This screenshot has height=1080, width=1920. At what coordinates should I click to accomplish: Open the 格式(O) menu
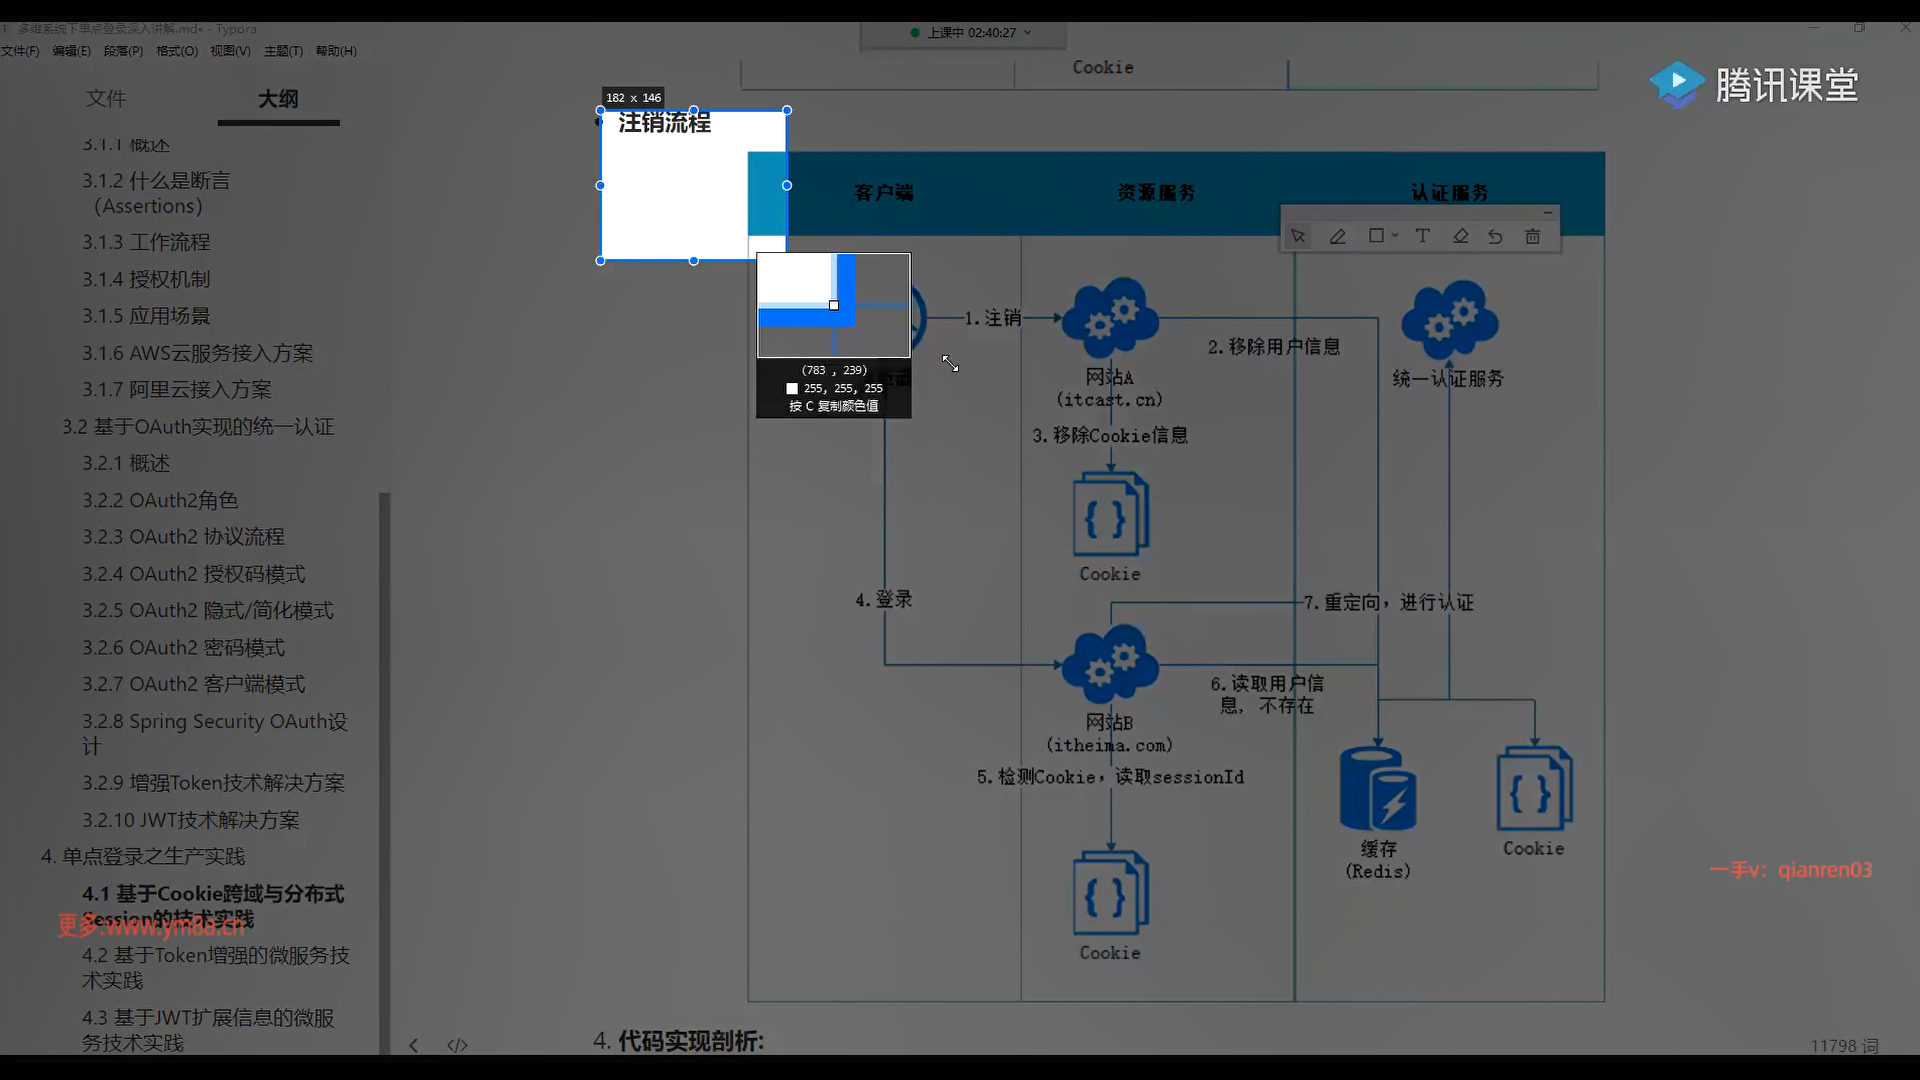[176, 51]
